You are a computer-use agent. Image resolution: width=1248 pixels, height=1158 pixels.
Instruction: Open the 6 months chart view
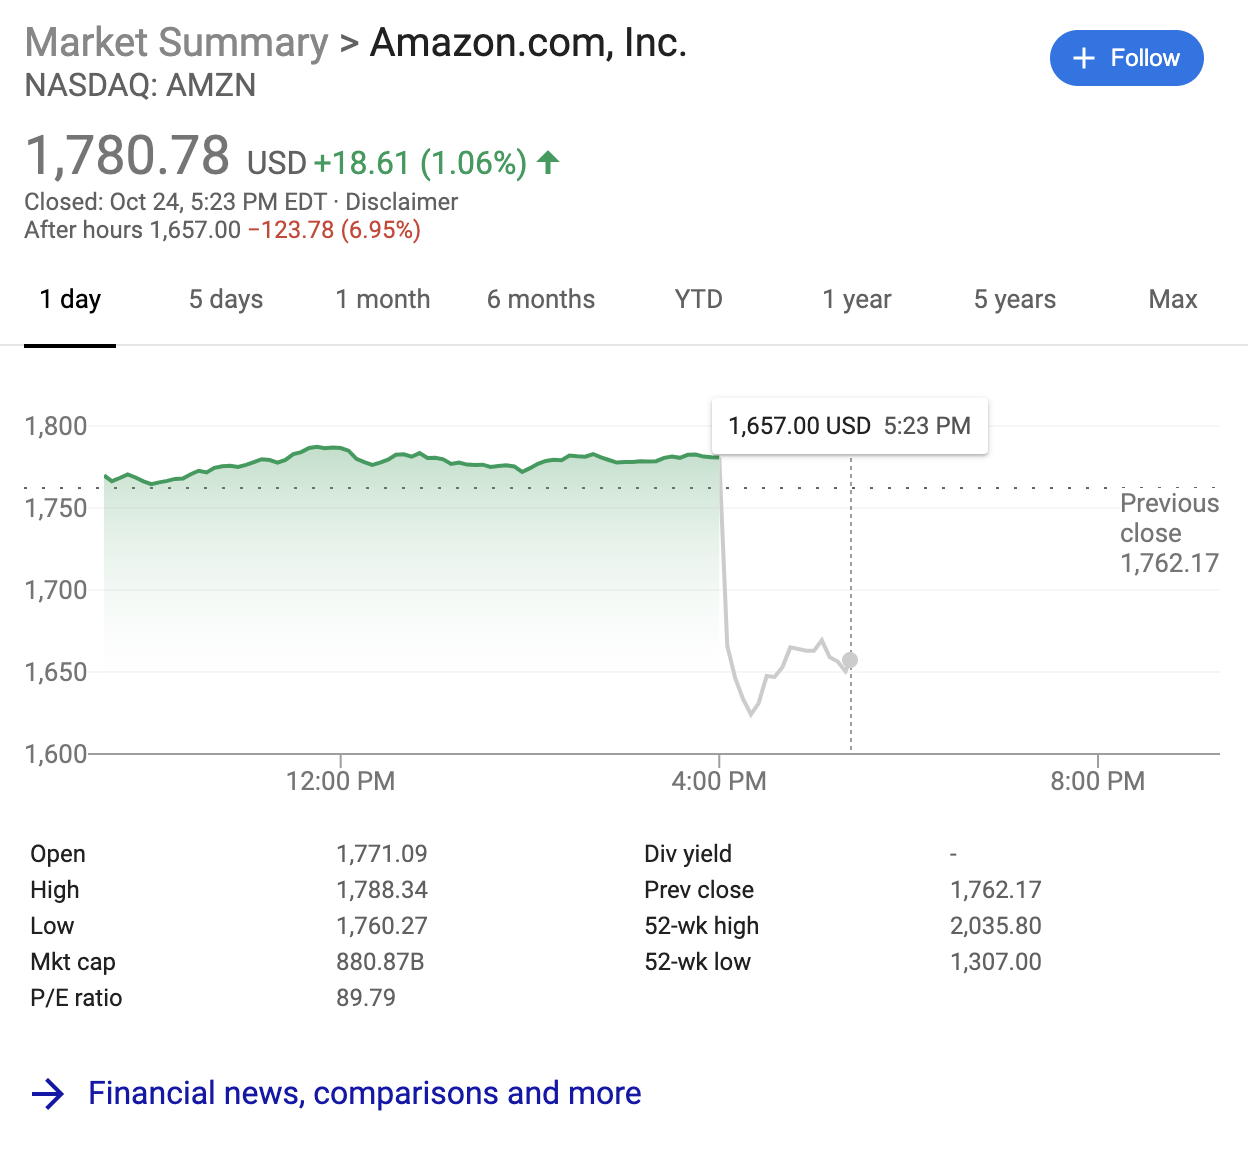point(541,299)
